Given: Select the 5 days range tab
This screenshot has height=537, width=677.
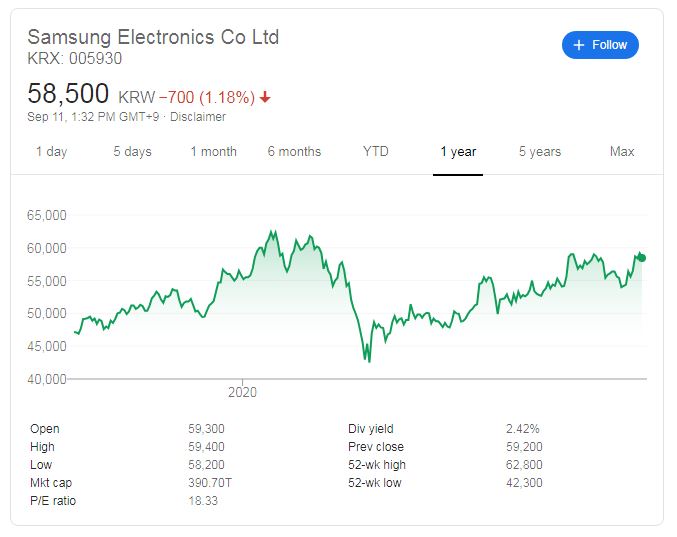Looking at the screenshot, I should click(x=133, y=152).
